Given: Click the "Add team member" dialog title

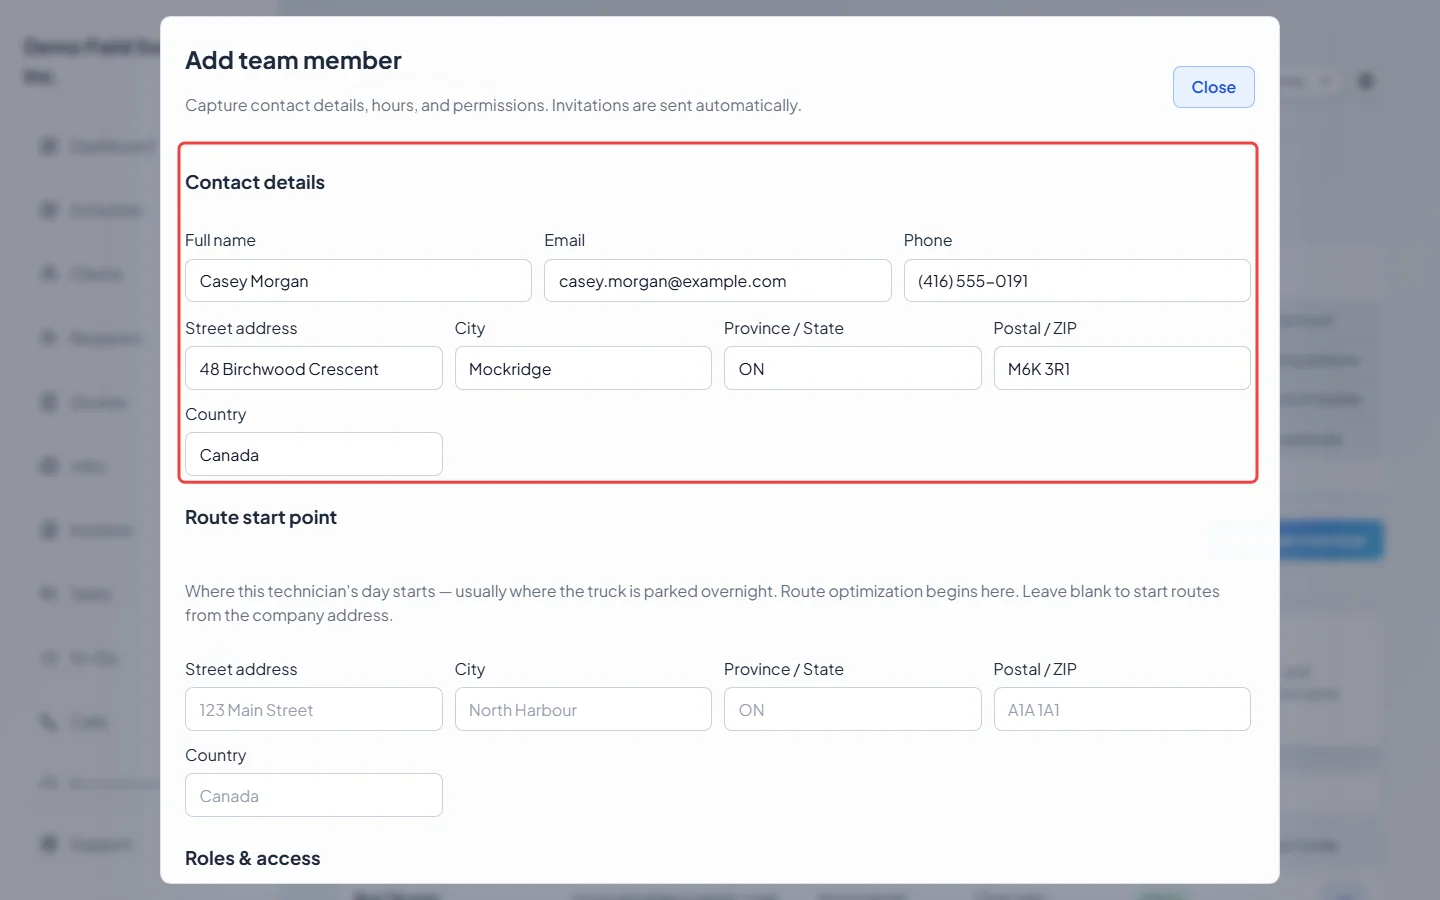Looking at the screenshot, I should click(293, 61).
